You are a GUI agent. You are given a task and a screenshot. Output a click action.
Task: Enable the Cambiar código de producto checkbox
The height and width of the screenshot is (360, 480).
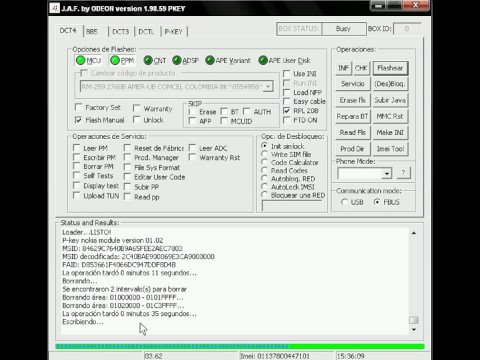[x=84, y=73]
